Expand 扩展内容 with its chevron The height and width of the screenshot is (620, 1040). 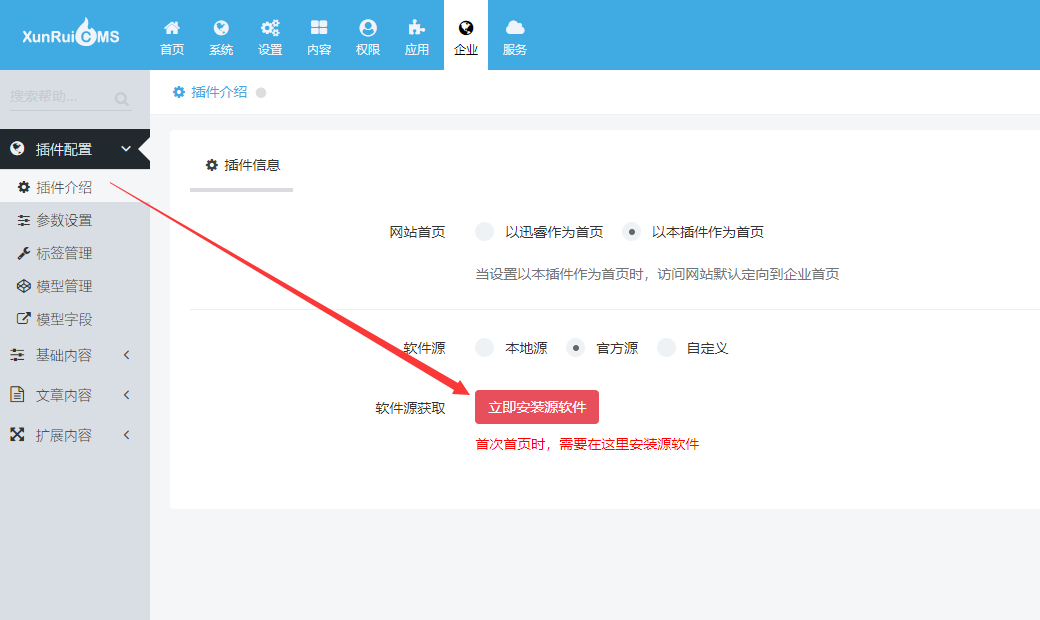pos(126,435)
